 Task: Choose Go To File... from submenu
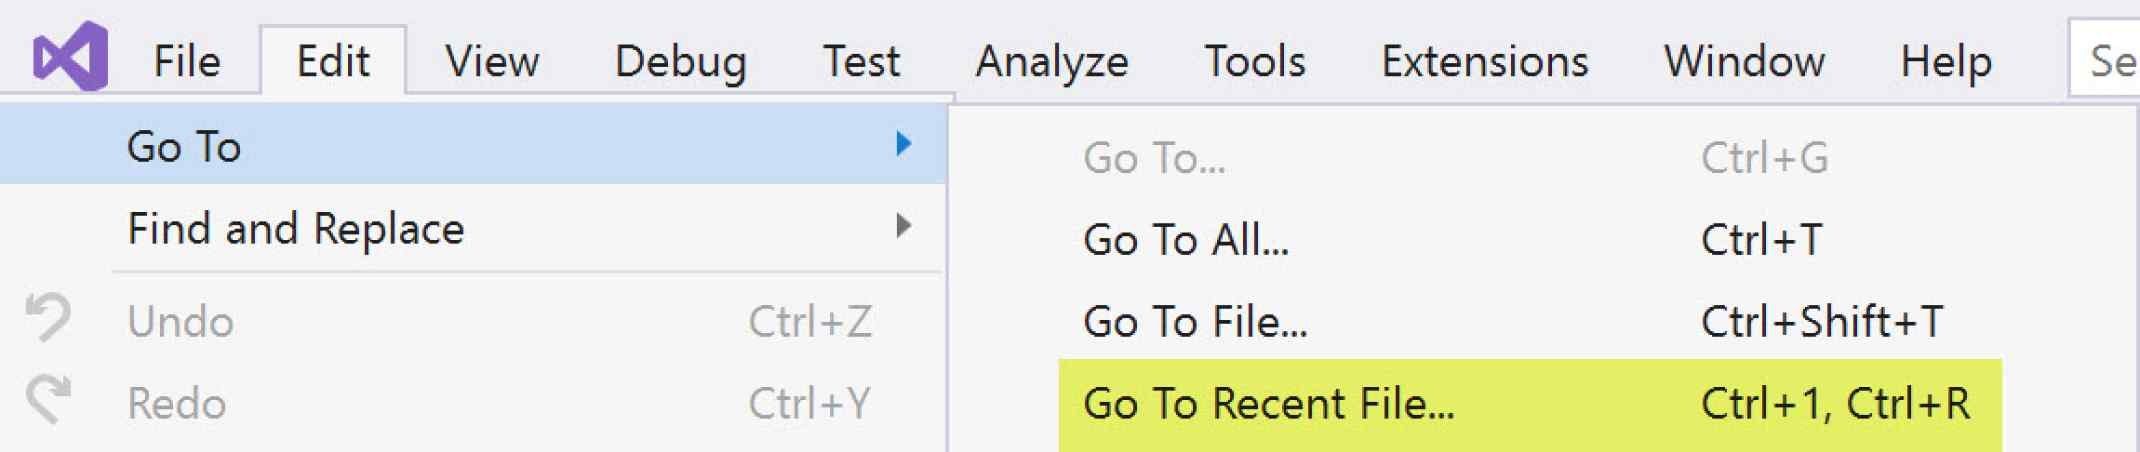click(x=1195, y=322)
